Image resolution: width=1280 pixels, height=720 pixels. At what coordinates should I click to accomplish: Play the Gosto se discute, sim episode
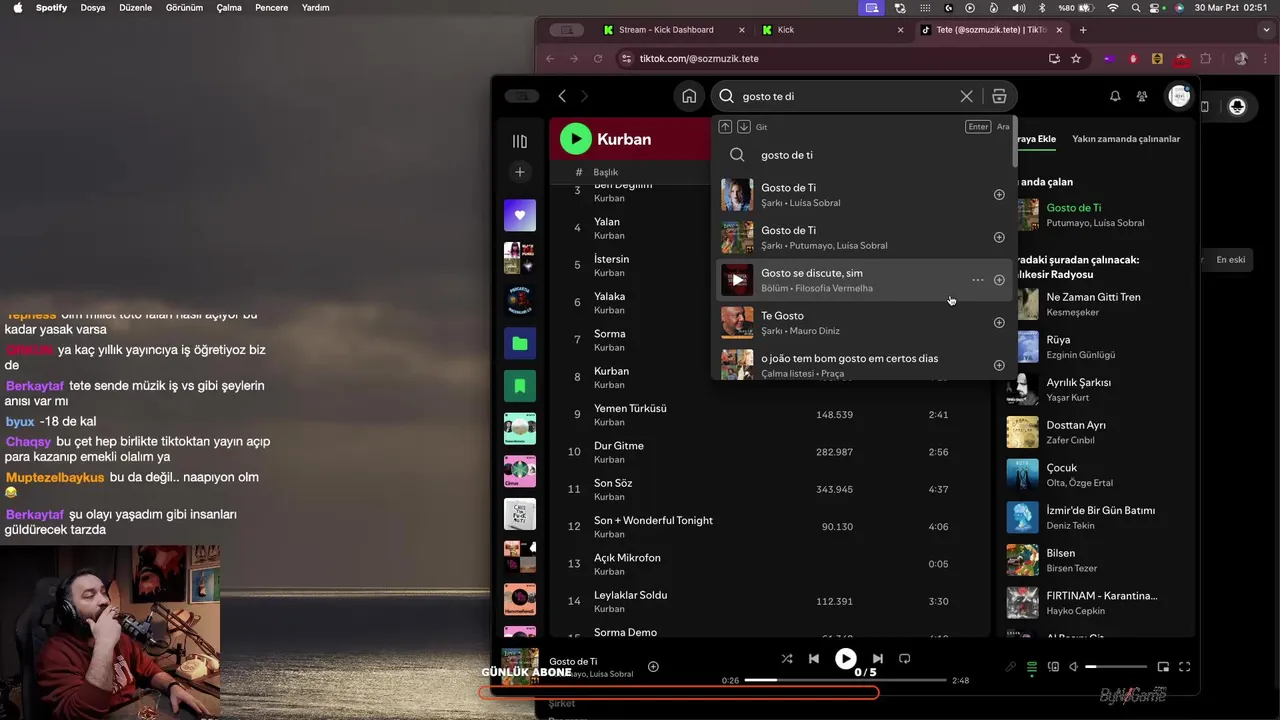(737, 280)
